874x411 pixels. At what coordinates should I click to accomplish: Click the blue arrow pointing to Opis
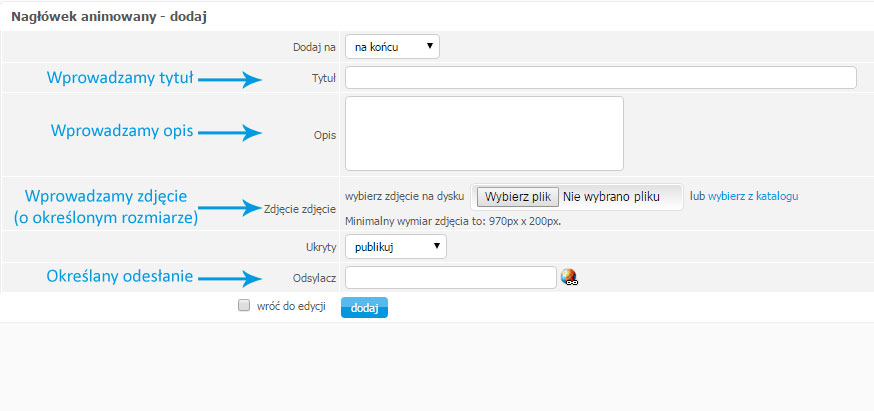pyautogui.click(x=230, y=133)
